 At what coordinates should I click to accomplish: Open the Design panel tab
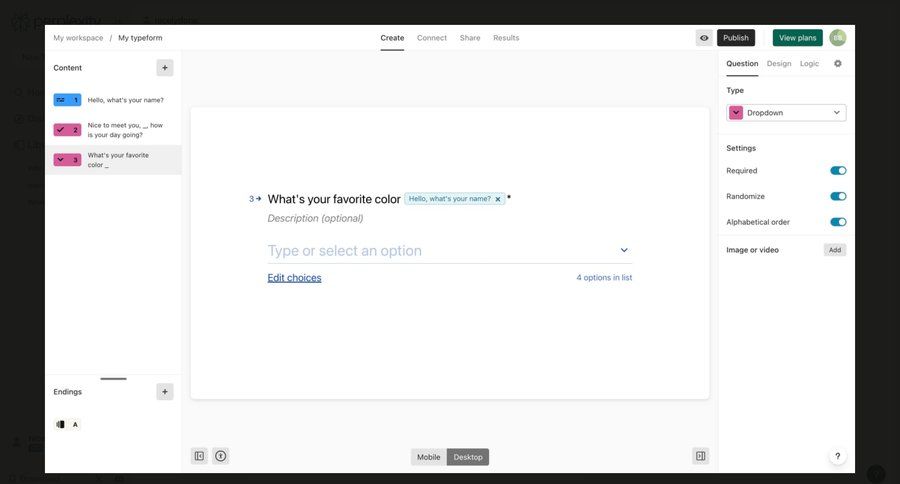tap(779, 64)
